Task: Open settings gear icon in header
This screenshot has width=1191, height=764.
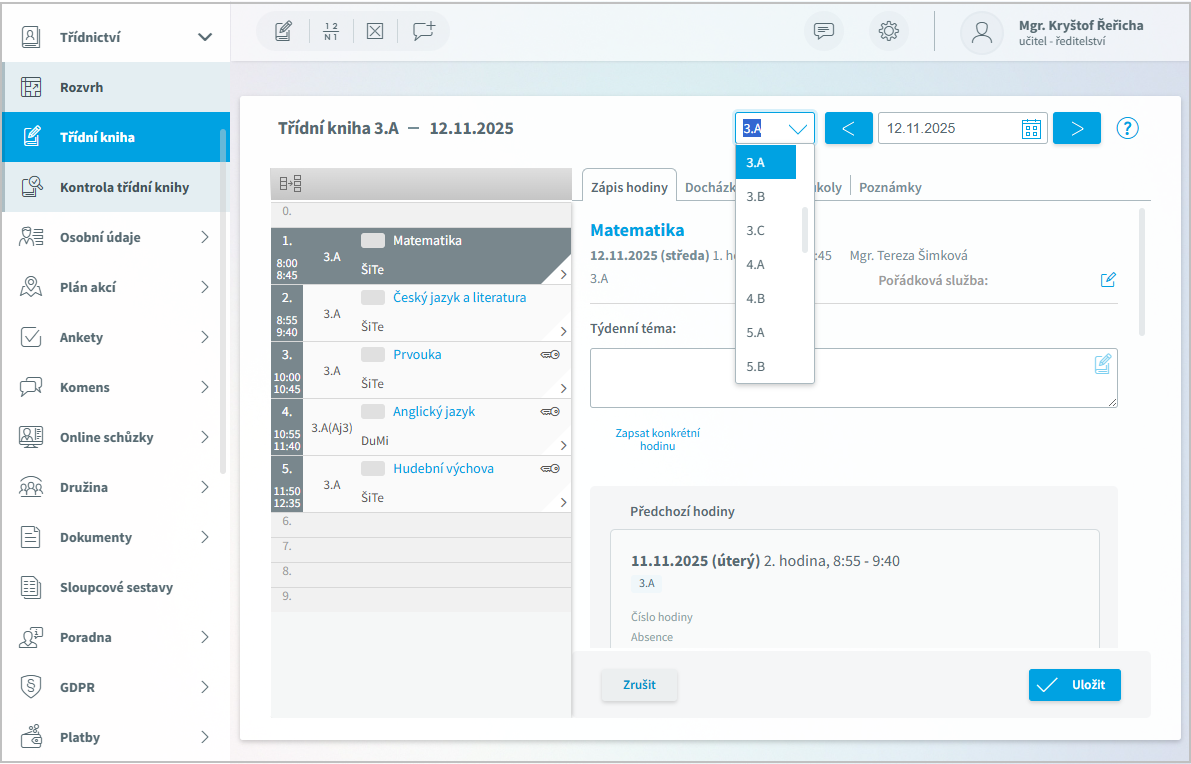Action: [888, 31]
